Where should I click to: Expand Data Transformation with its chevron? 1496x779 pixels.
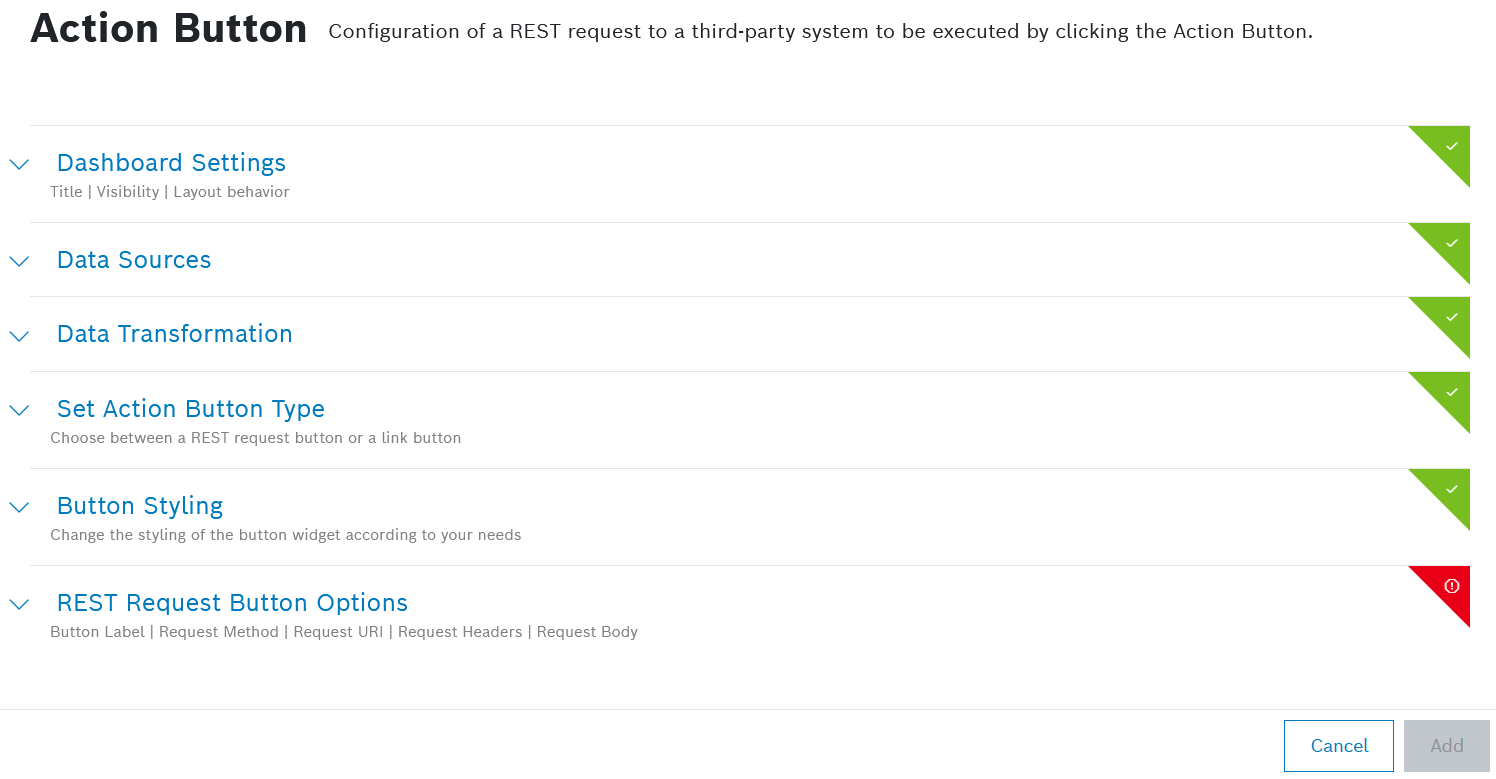(19, 336)
